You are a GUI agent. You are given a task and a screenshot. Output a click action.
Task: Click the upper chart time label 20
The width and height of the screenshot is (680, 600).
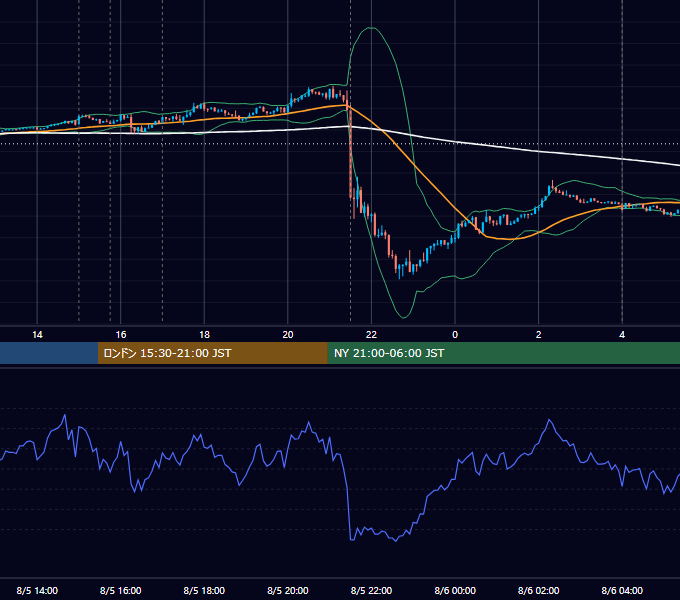pos(288,335)
